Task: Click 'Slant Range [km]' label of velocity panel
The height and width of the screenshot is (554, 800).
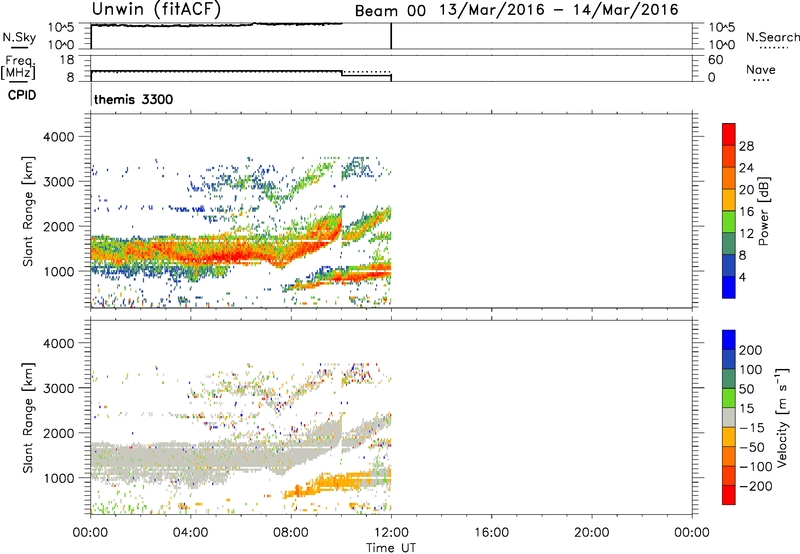Action: [x=28, y=418]
